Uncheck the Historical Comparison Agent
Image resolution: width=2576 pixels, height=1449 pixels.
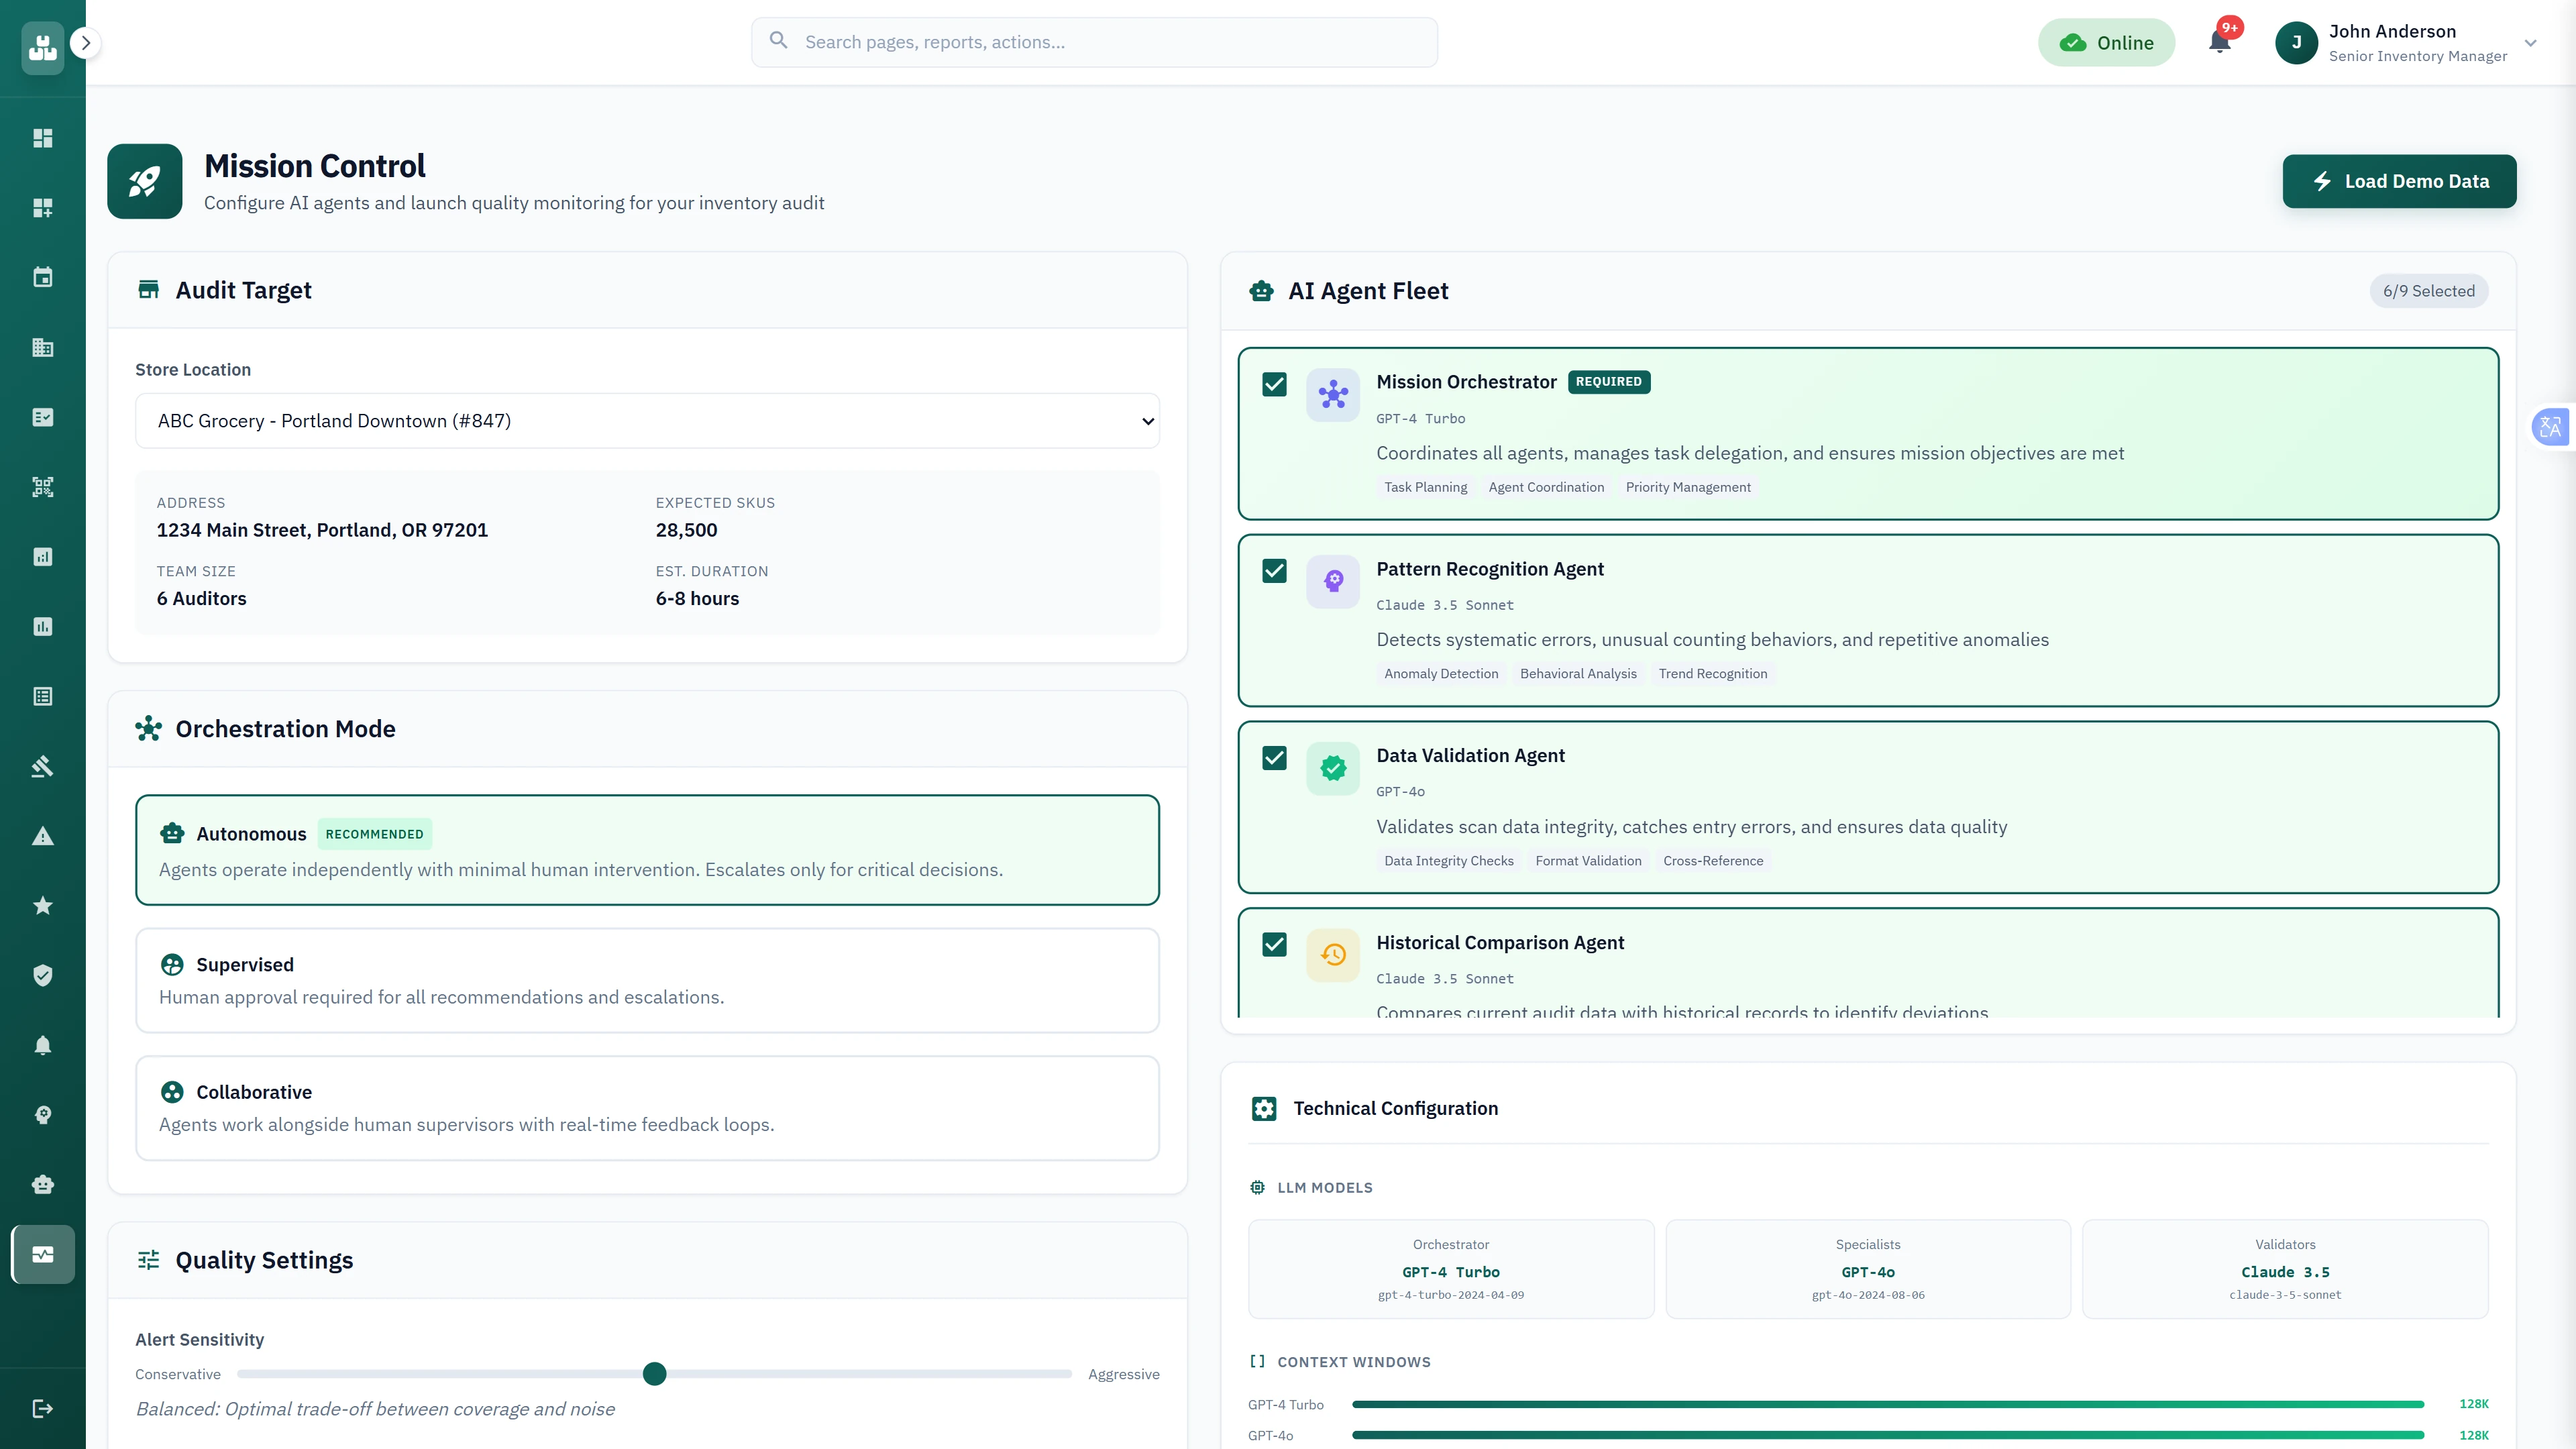pos(1274,945)
